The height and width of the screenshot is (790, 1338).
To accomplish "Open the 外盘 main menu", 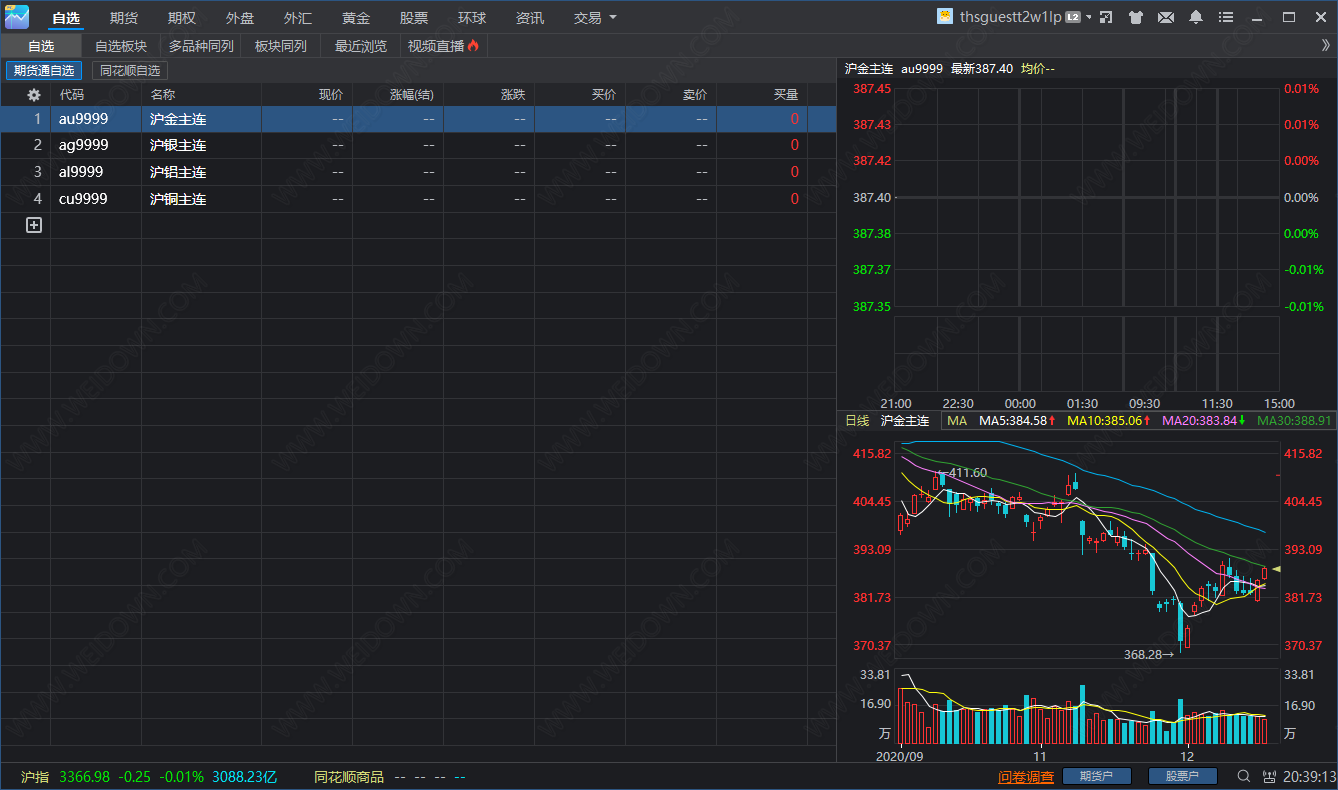I will pyautogui.click(x=240, y=18).
